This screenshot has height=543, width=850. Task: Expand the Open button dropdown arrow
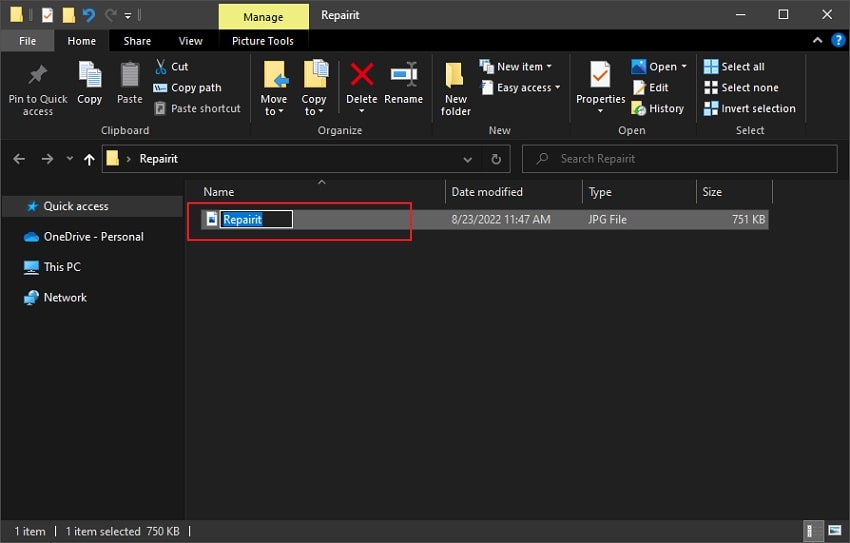click(x=684, y=67)
